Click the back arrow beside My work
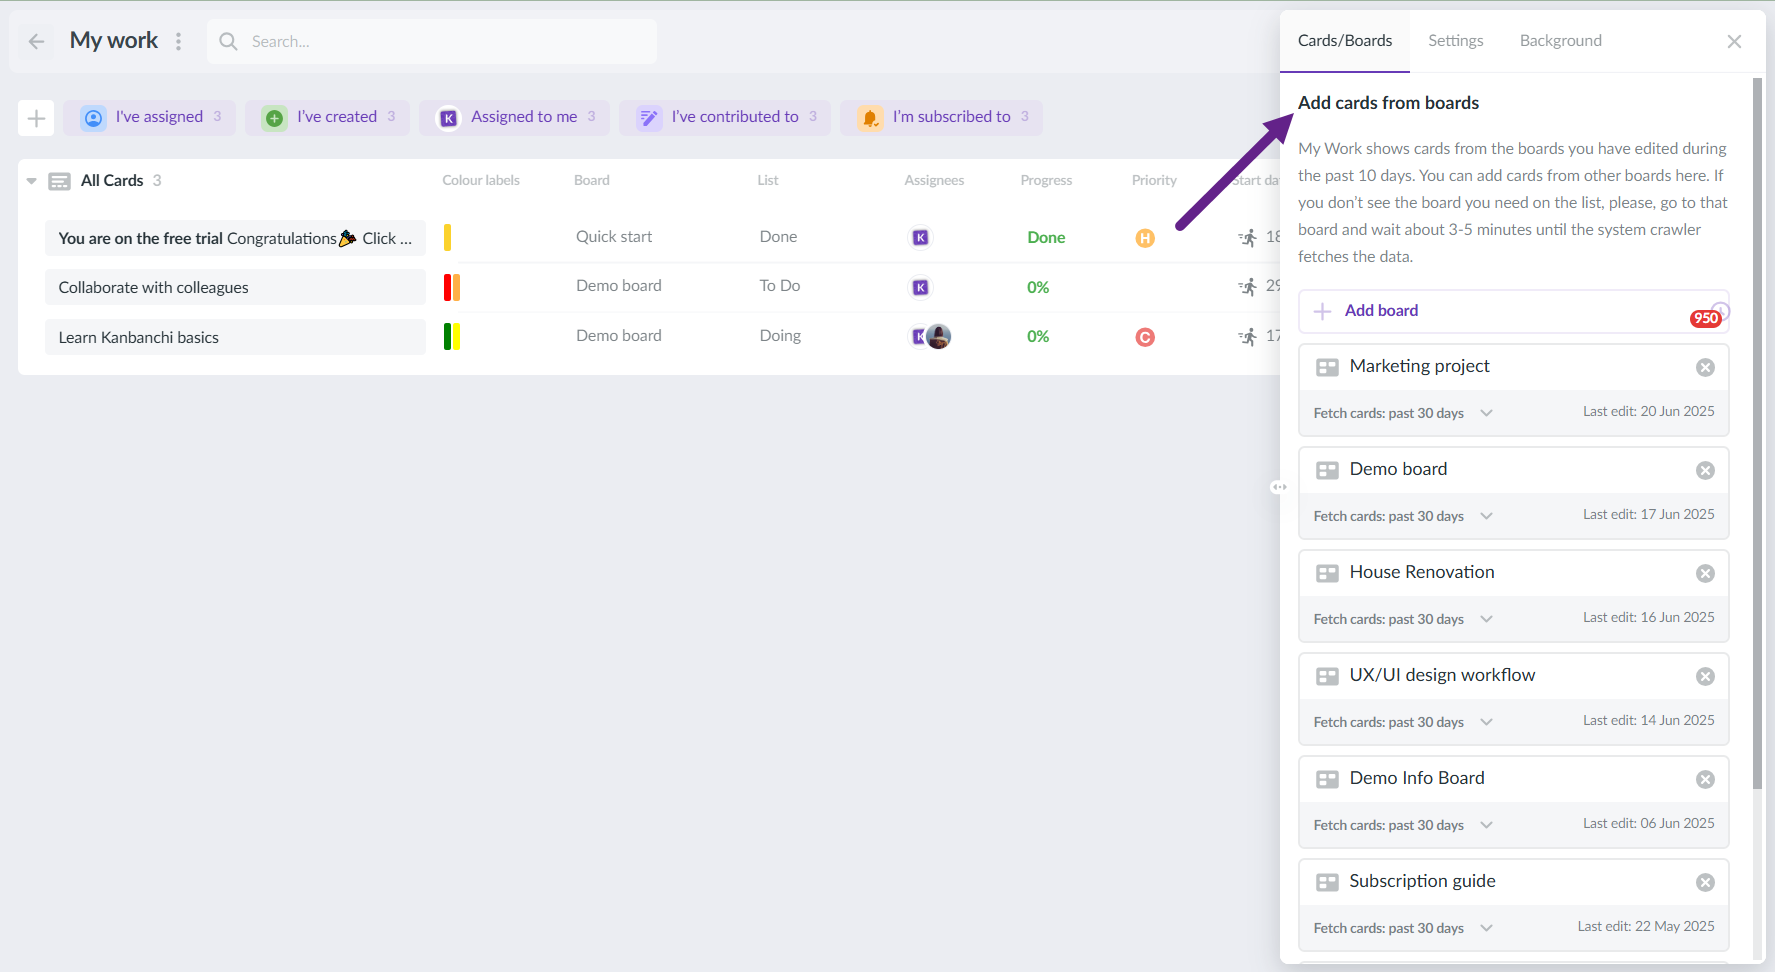The width and height of the screenshot is (1775, 972). [x=37, y=41]
